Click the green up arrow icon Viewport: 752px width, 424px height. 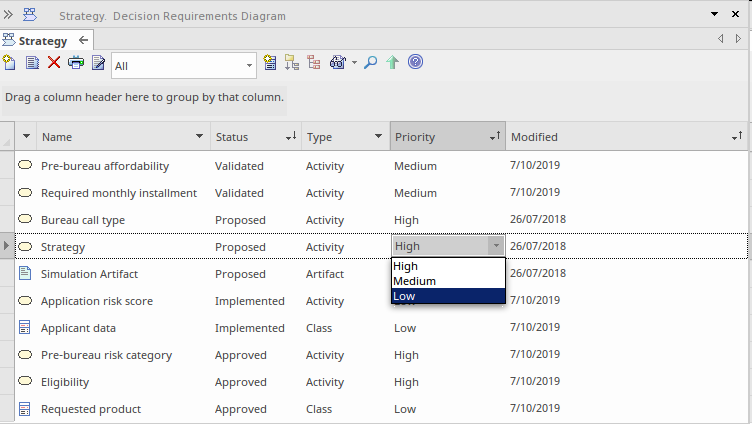click(x=392, y=63)
